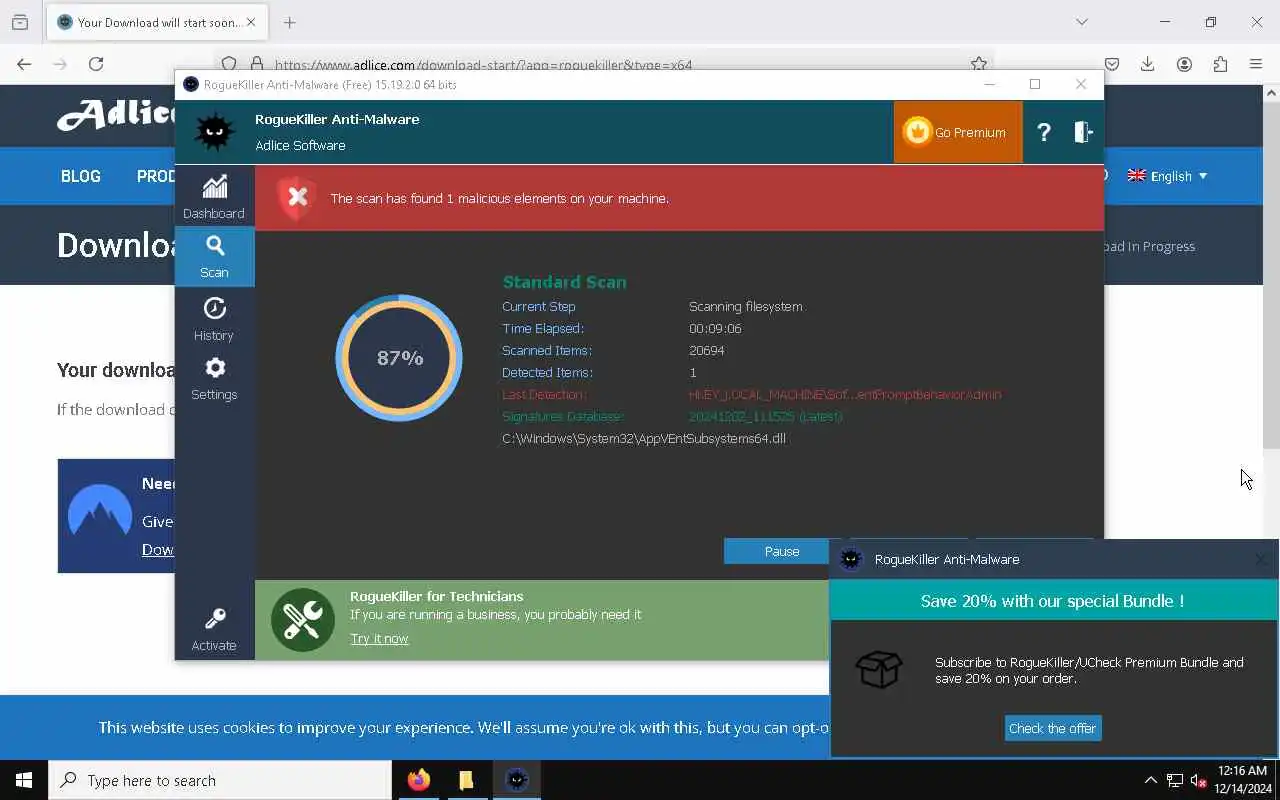Click the AppVEntSubsystems64.dll file path
This screenshot has height=800, width=1280.
pos(644,438)
